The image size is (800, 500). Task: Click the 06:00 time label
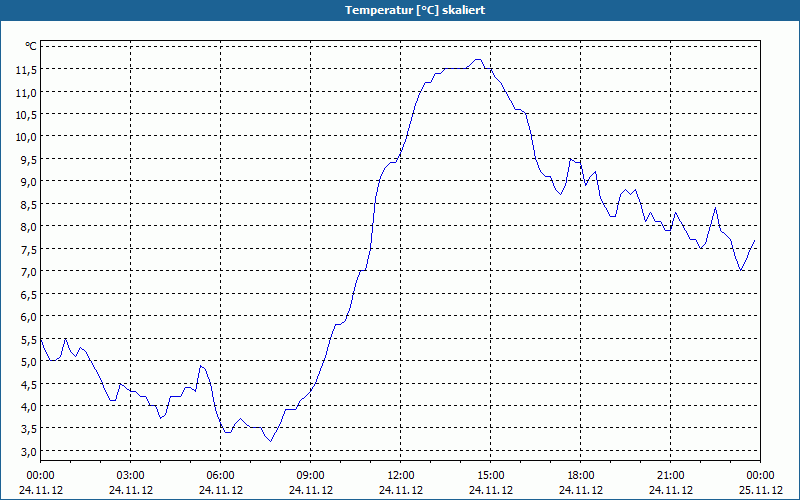(x=220, y=476)
